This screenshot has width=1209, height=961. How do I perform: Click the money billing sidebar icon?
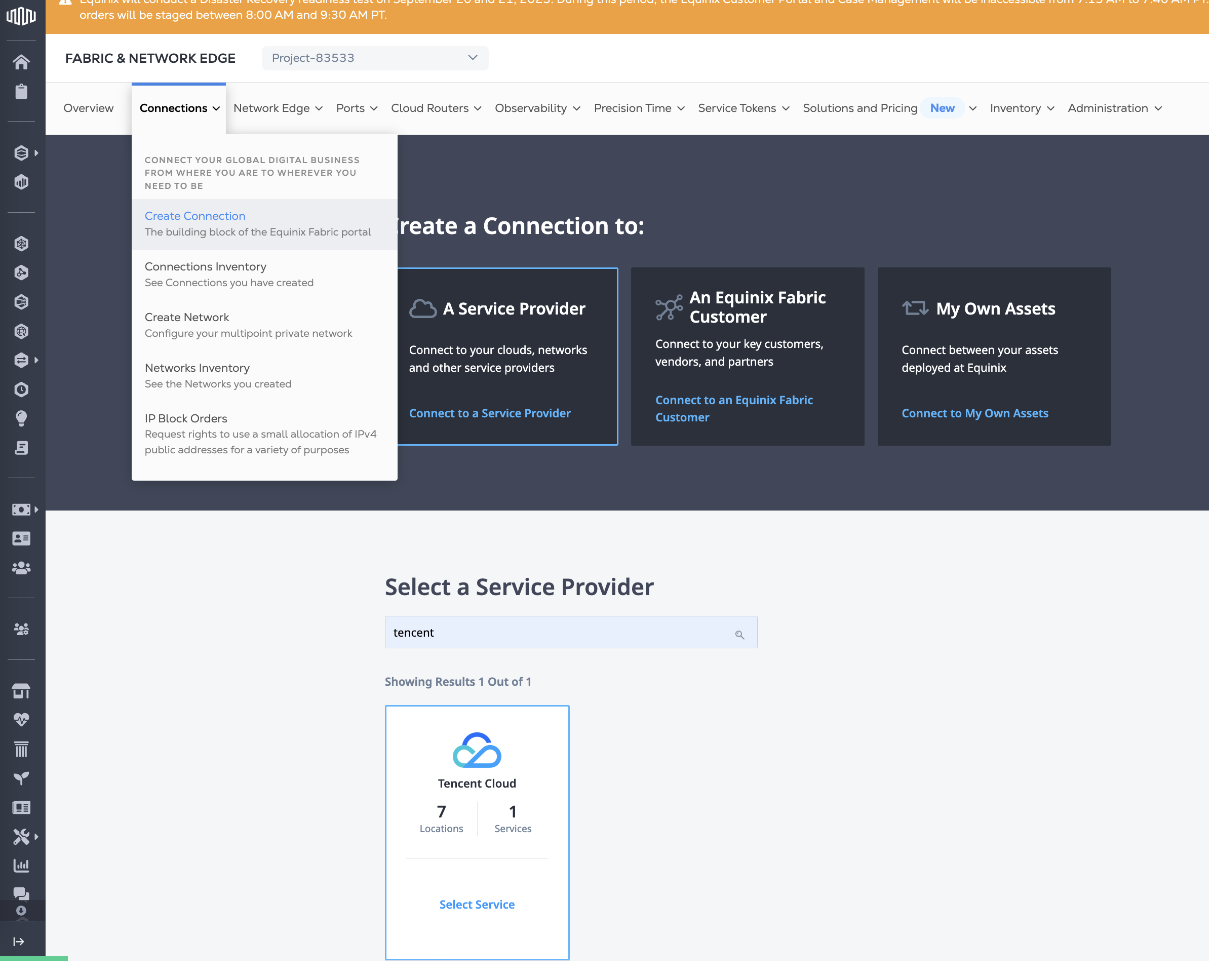pyautogui.click(x=21, y=509)
